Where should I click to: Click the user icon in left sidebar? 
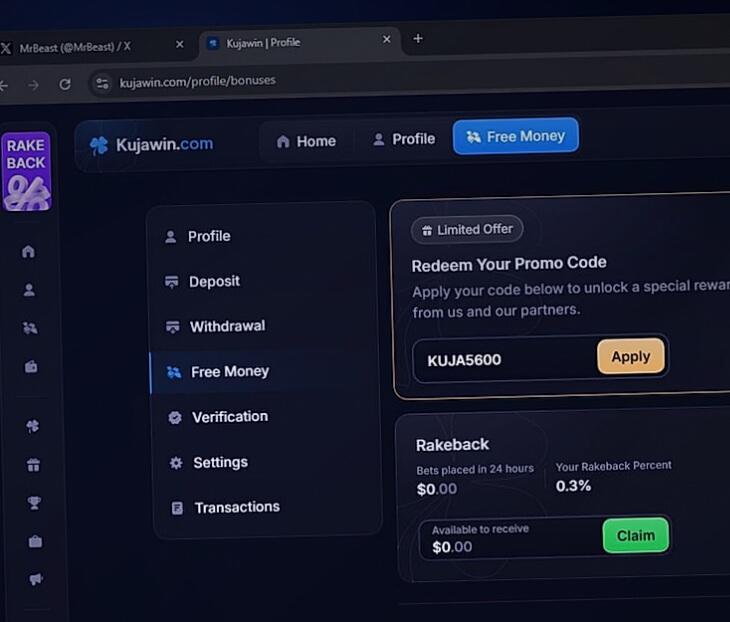point(29,290)
